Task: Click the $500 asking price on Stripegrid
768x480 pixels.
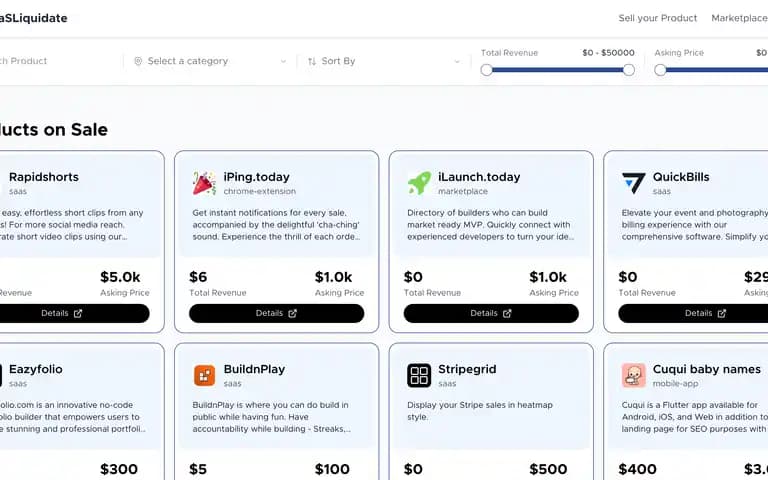Action: pyautogui.click(x=548, y=469)
